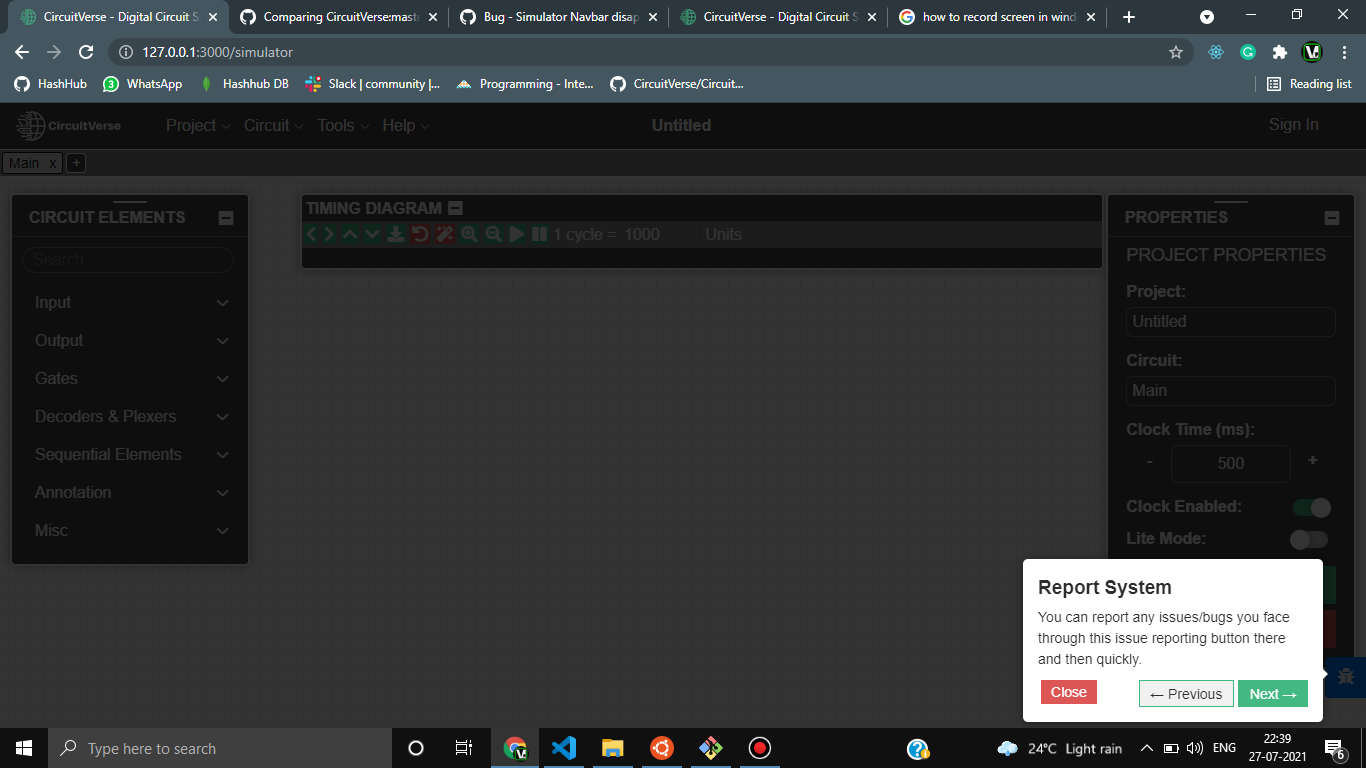Expand the Input elements category
The image size is (1366, 768).
131,303
